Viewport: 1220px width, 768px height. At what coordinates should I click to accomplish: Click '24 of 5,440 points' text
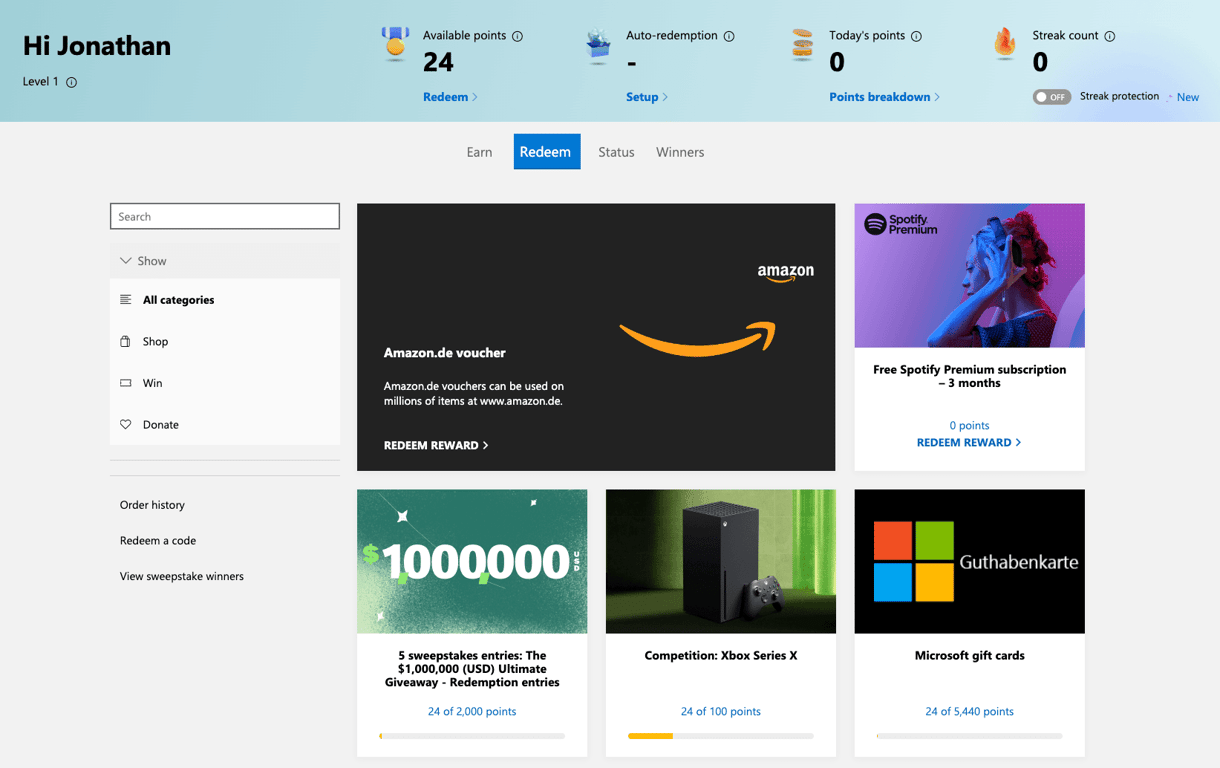[x=969, y=712]
